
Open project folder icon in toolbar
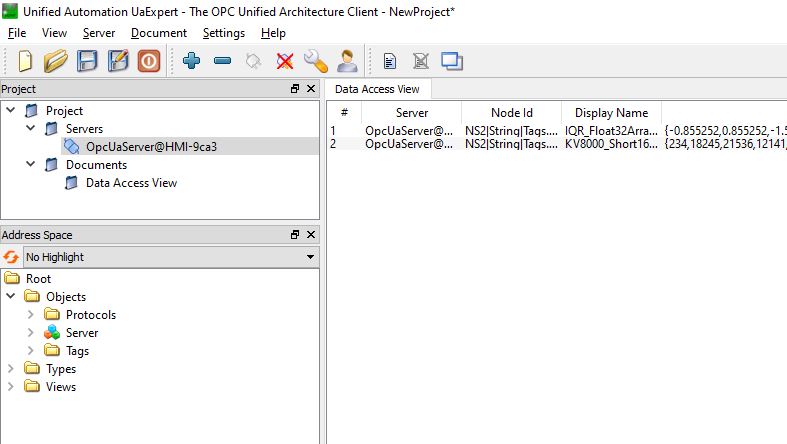click(55, 61)
